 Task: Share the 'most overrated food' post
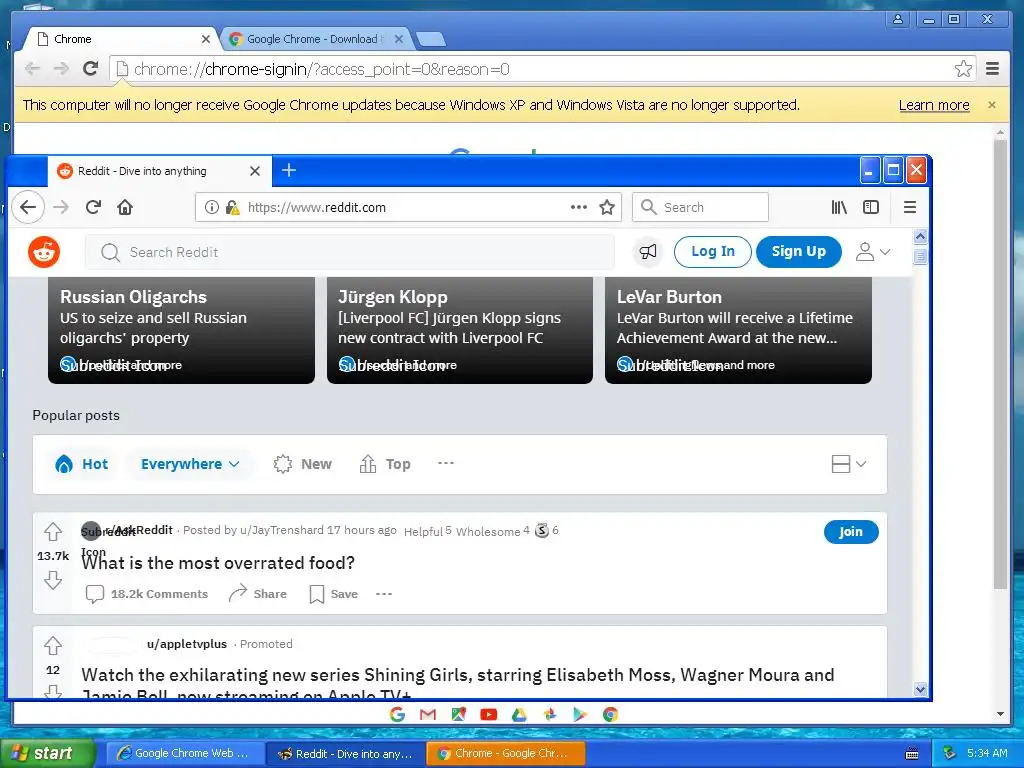point(258,594)
